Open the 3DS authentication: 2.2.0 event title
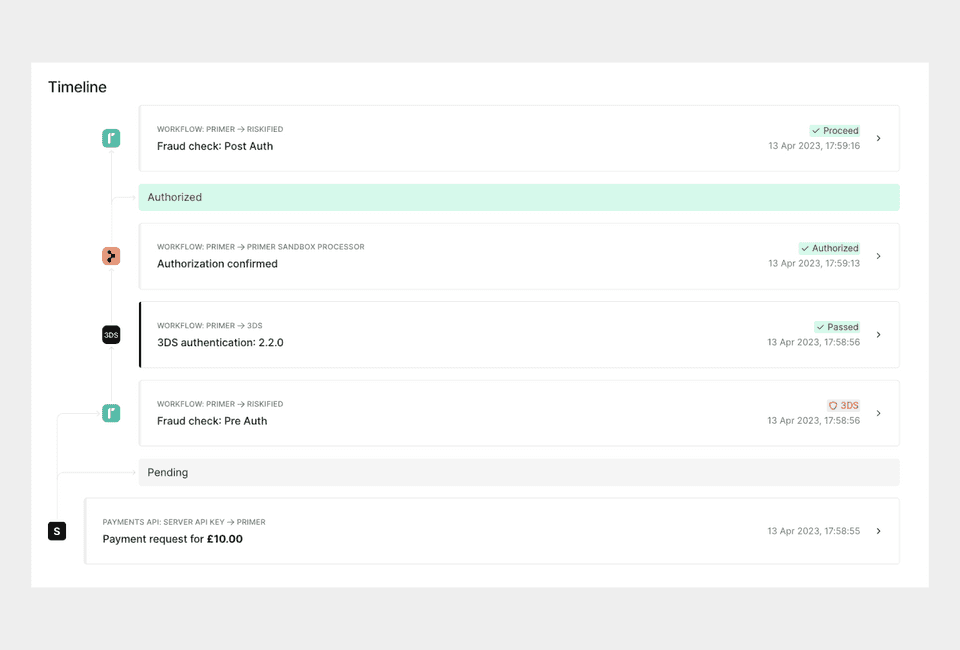 point(220,343)
